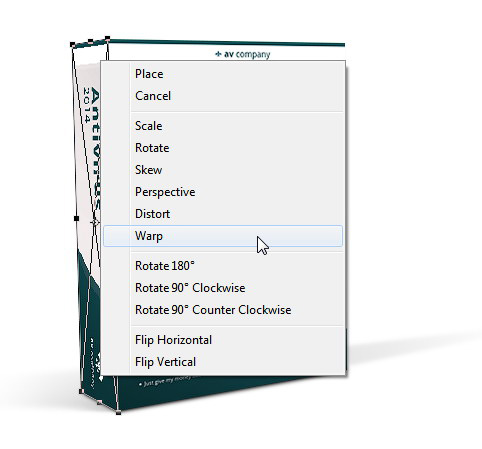482x449 pixels.
Task: Choose Place in the context menu
Action: coord(223,74)
